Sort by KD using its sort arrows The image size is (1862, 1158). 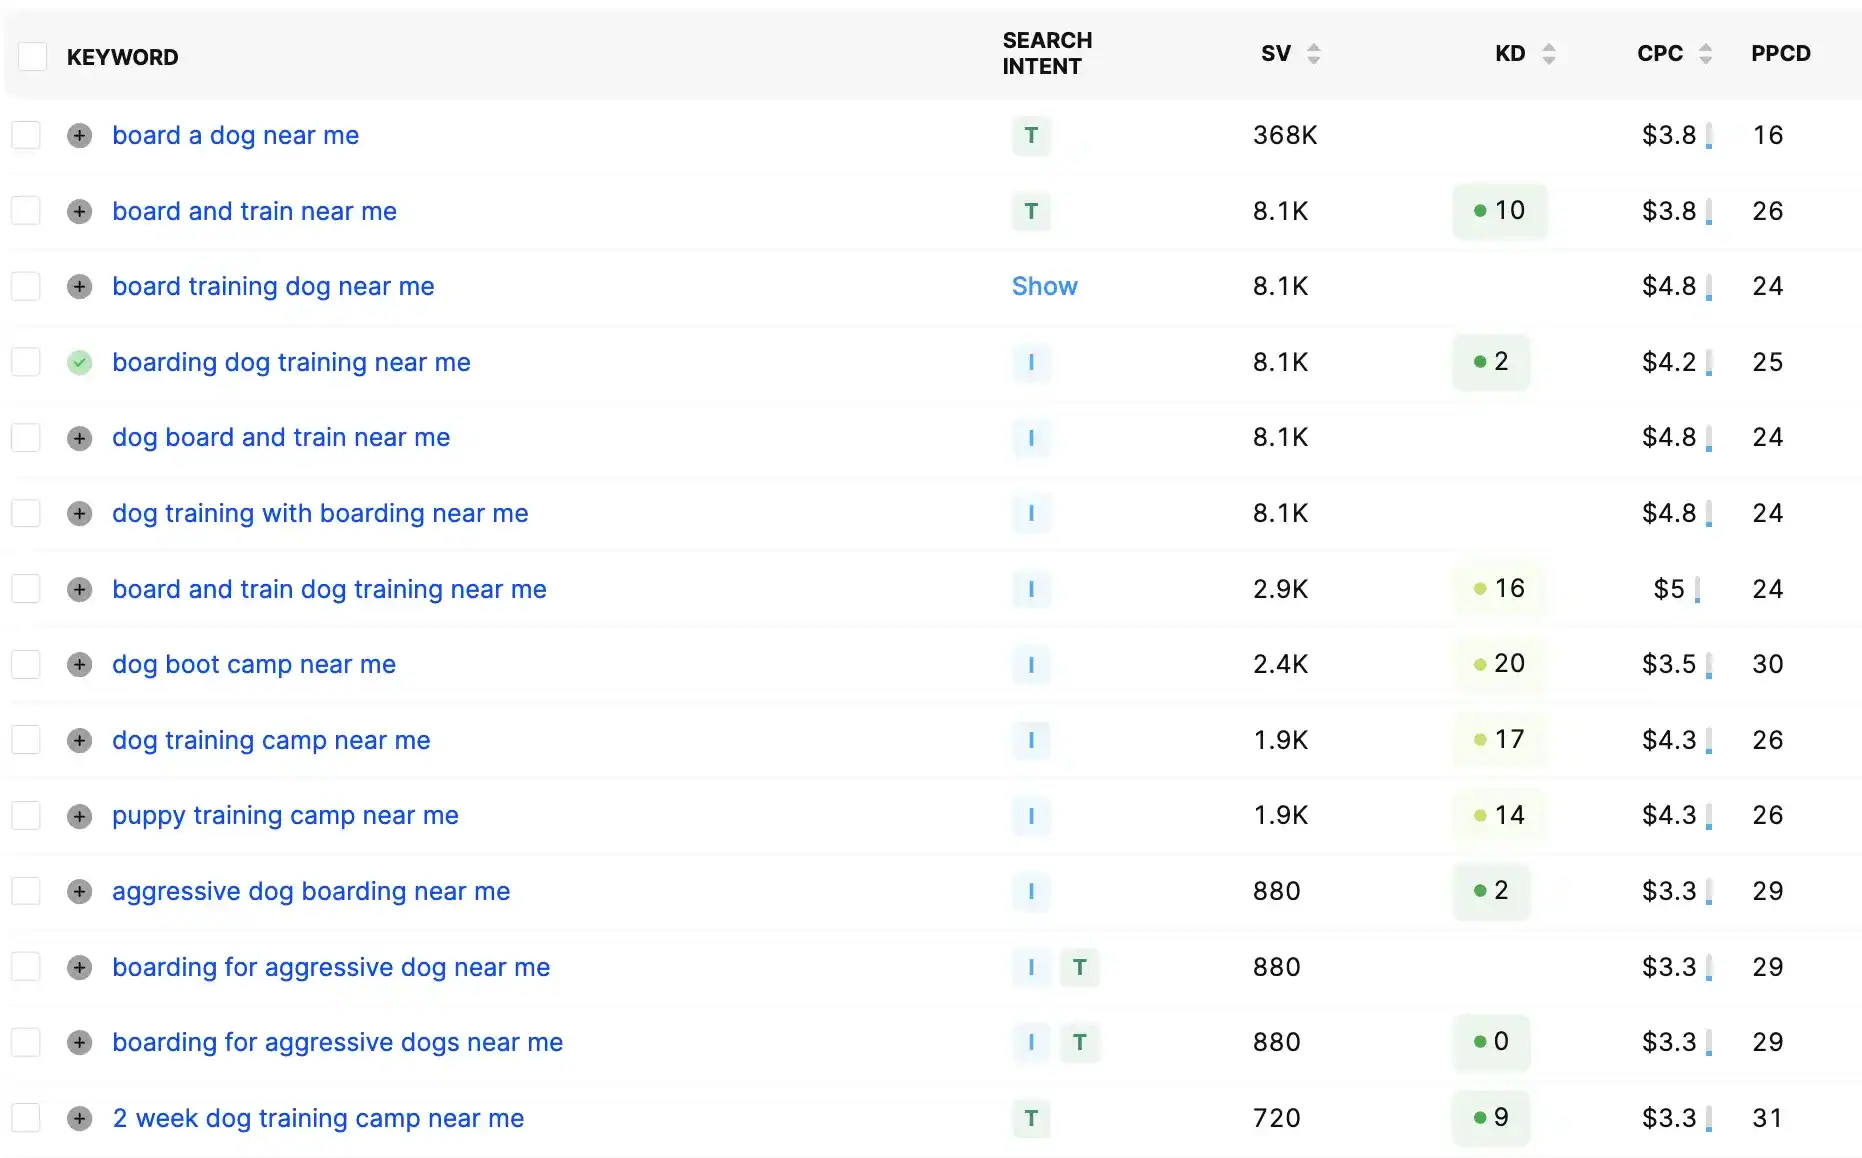1548,54
